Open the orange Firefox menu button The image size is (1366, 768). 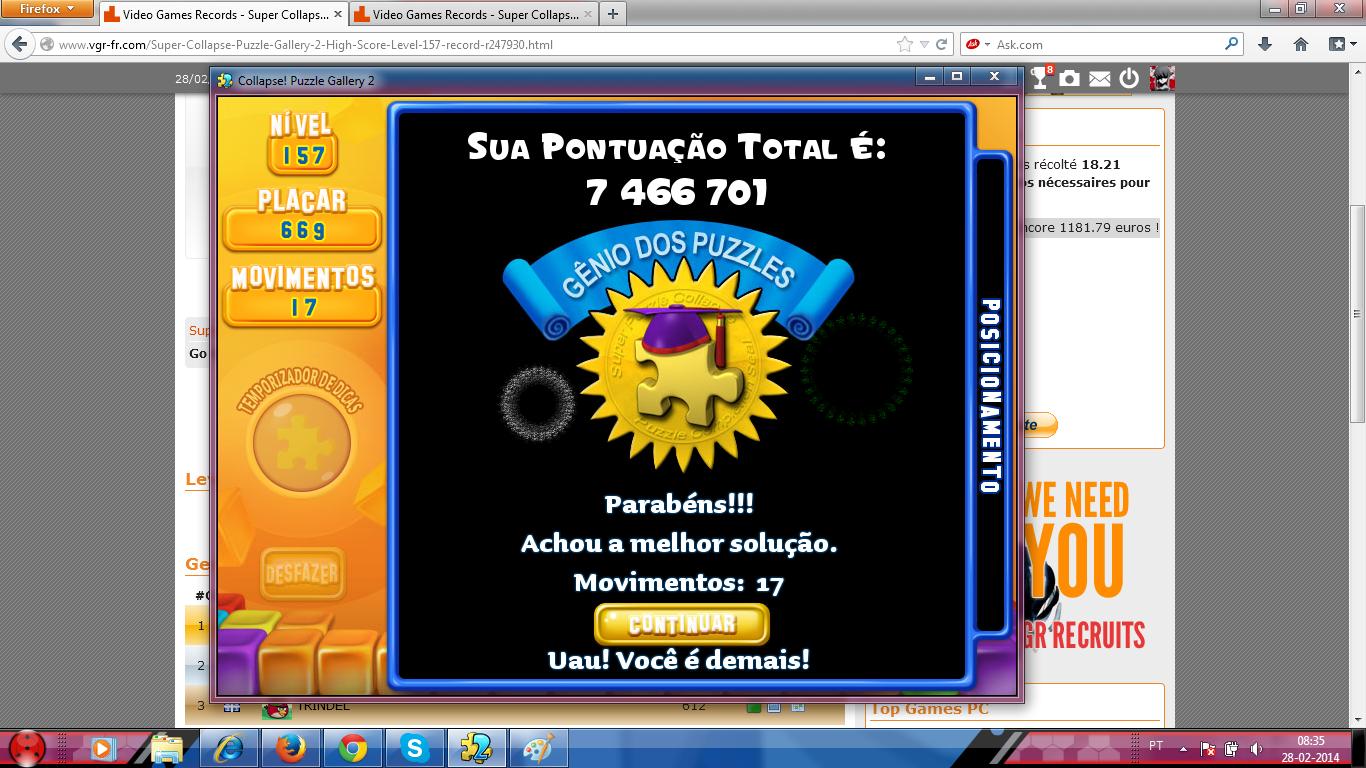tap(46, 9)
